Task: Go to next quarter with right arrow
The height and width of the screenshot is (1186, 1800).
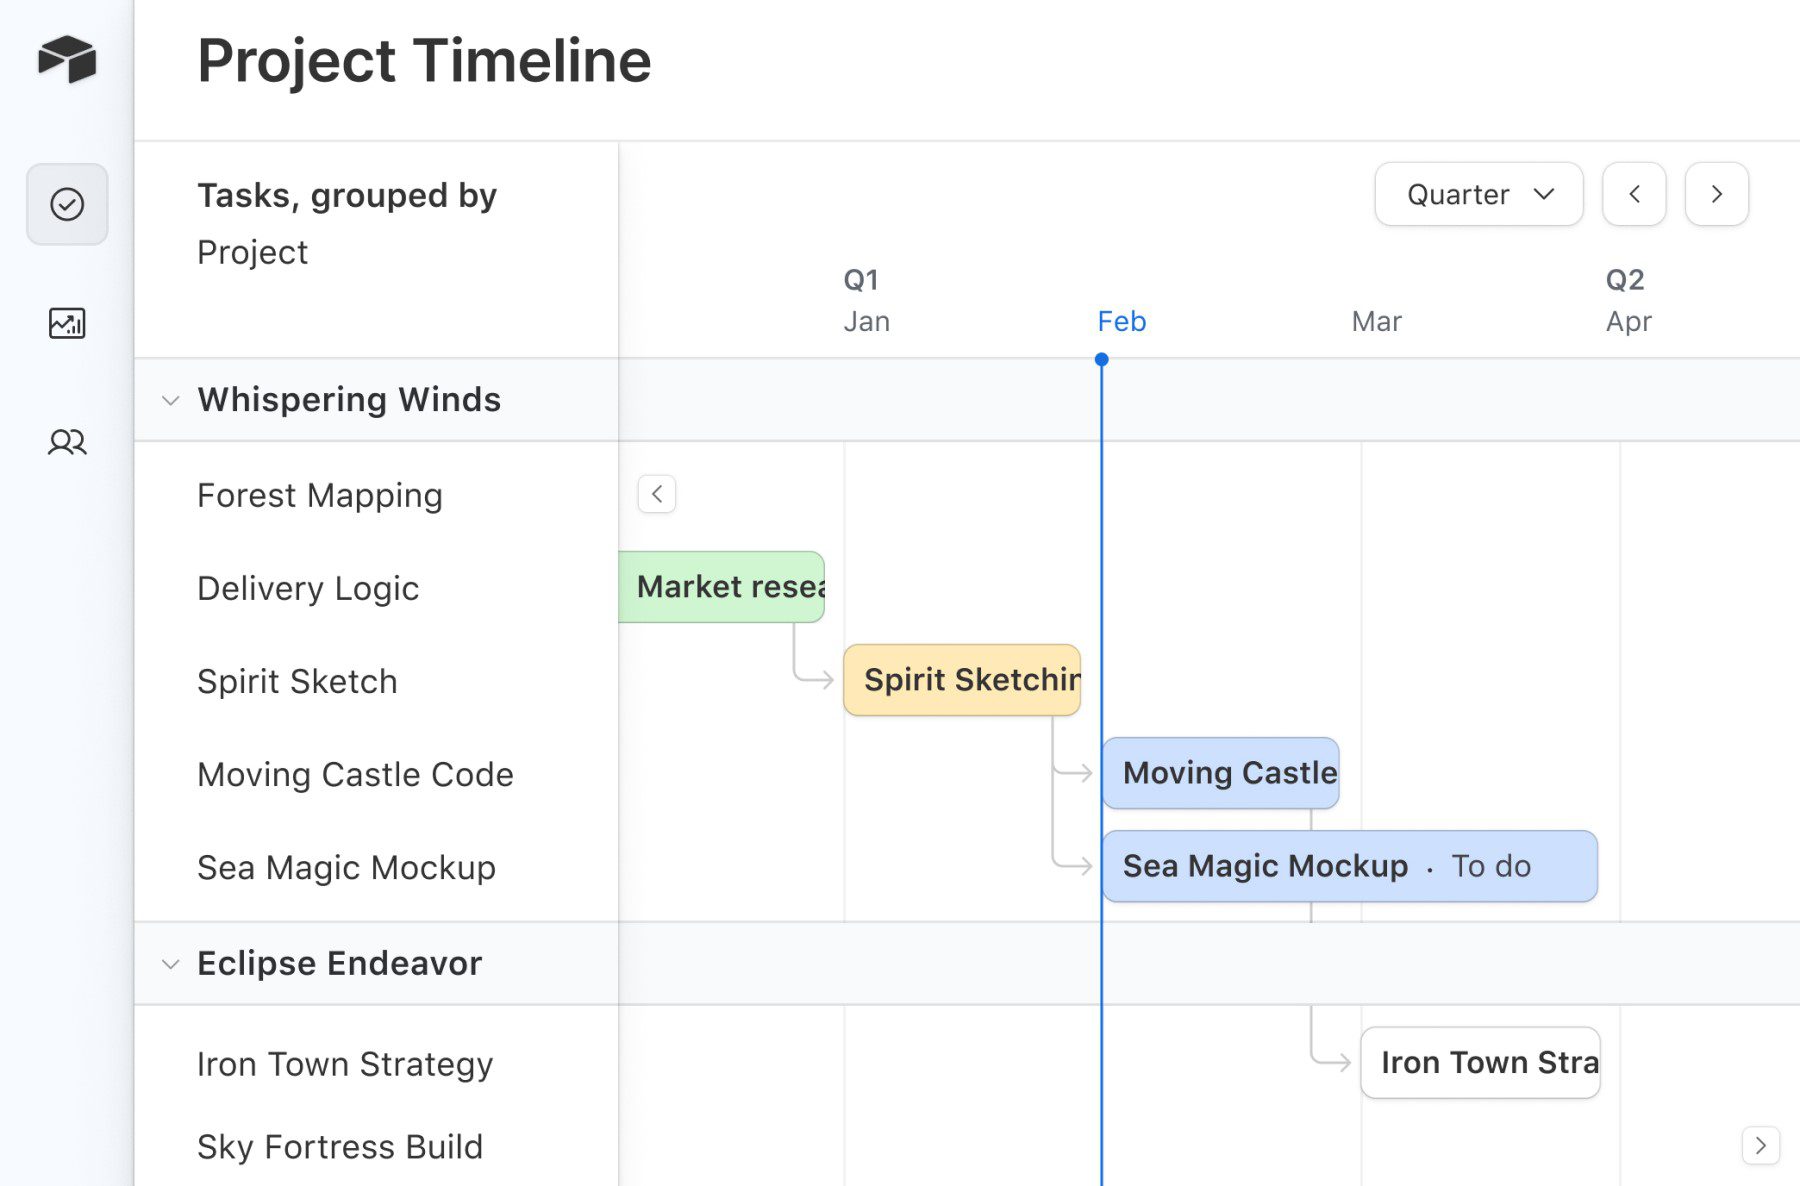Action: click(1716, 194)
